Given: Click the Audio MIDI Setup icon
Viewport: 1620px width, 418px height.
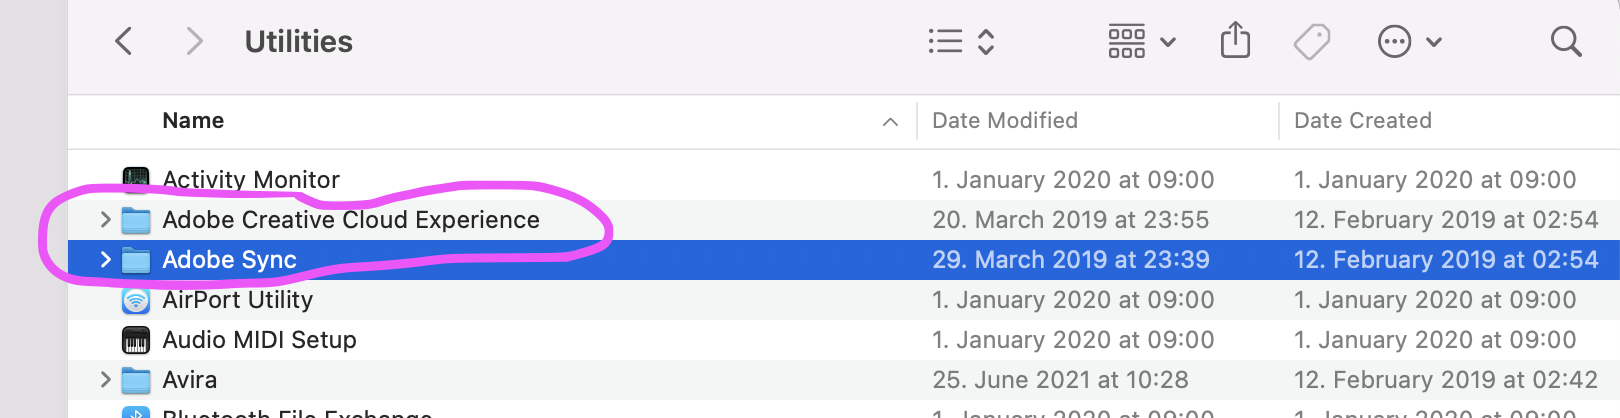Looking at the screenshot, I should (136, 340).
